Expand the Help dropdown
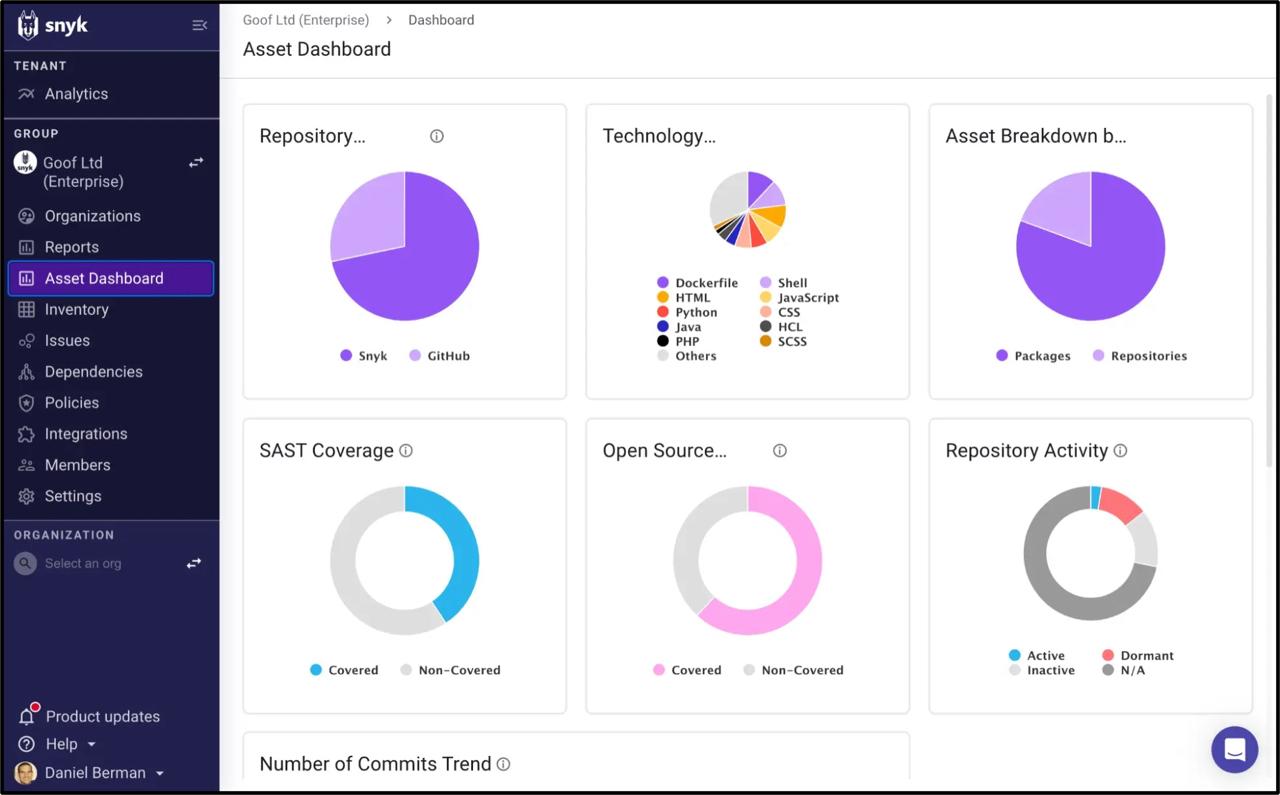Image resolution: width=1280 pixels, height=795 pixels. (71, 744)
